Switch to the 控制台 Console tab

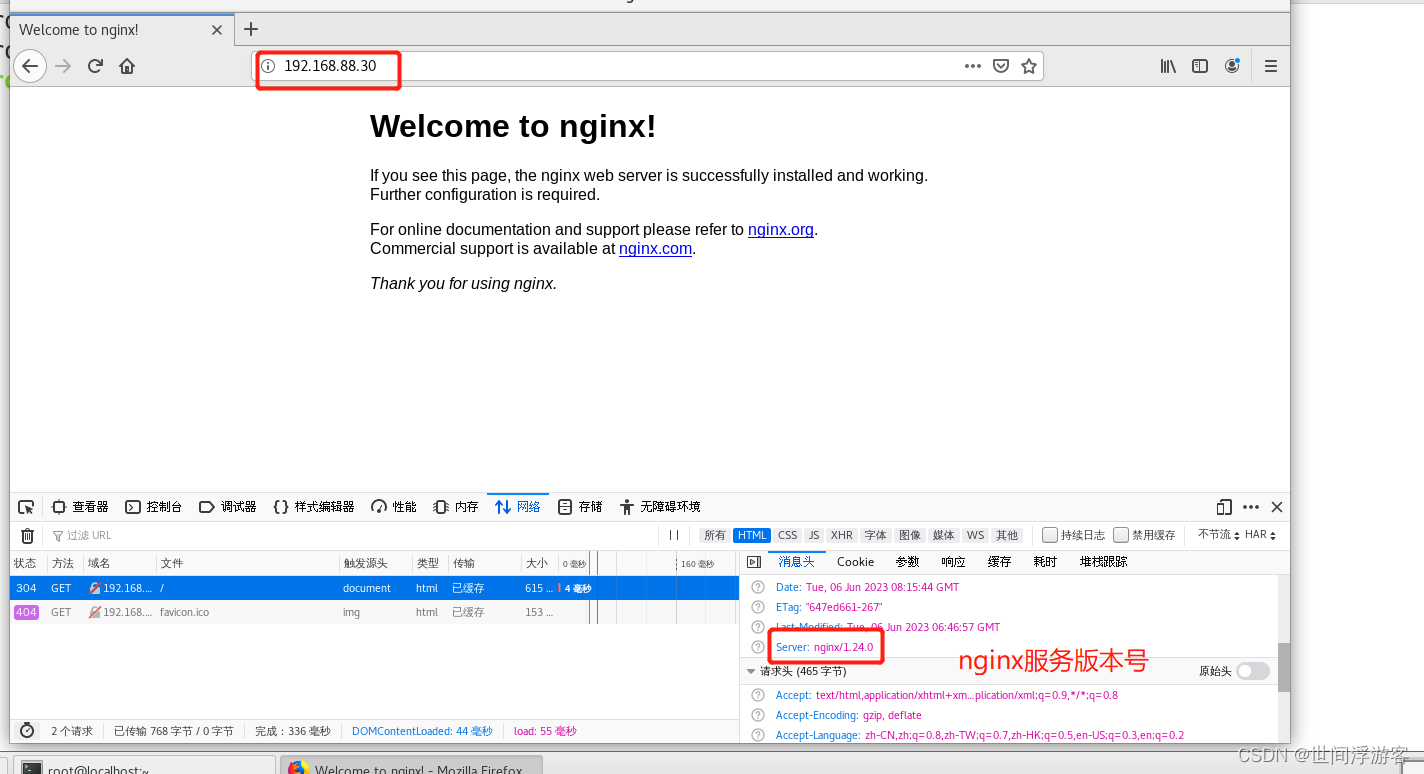tap(154, 507)
